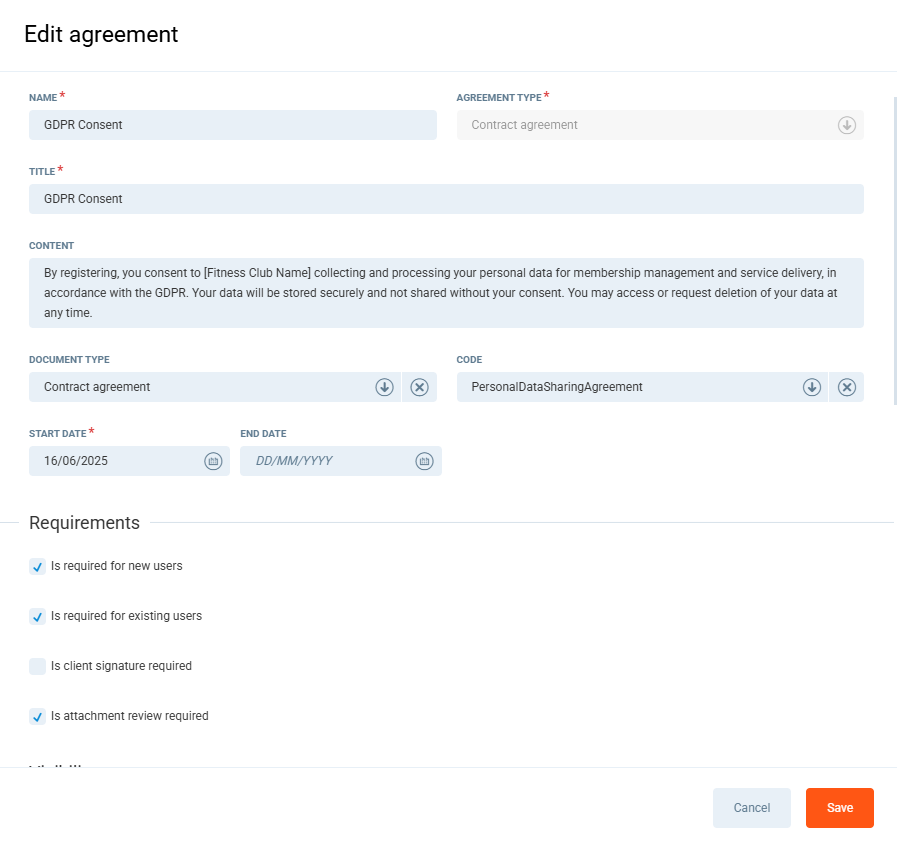
Task: Click the vertical scrollbar on the right
Action: pos(894,250)
